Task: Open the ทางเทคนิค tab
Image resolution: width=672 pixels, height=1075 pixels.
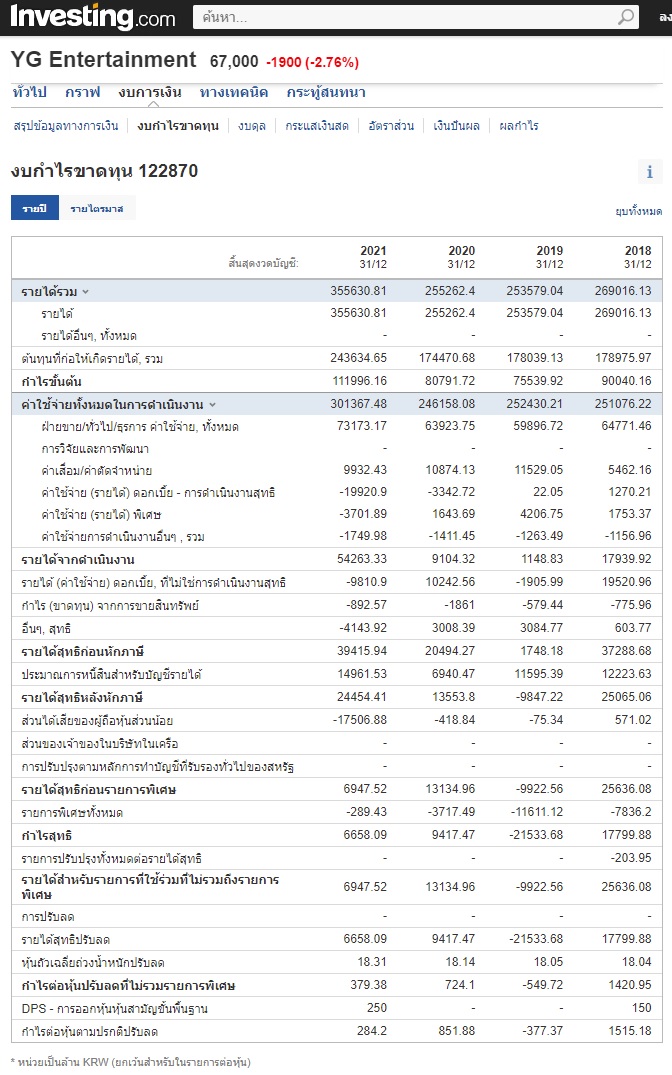Action: pyautogui.click(x=234, y=92)
